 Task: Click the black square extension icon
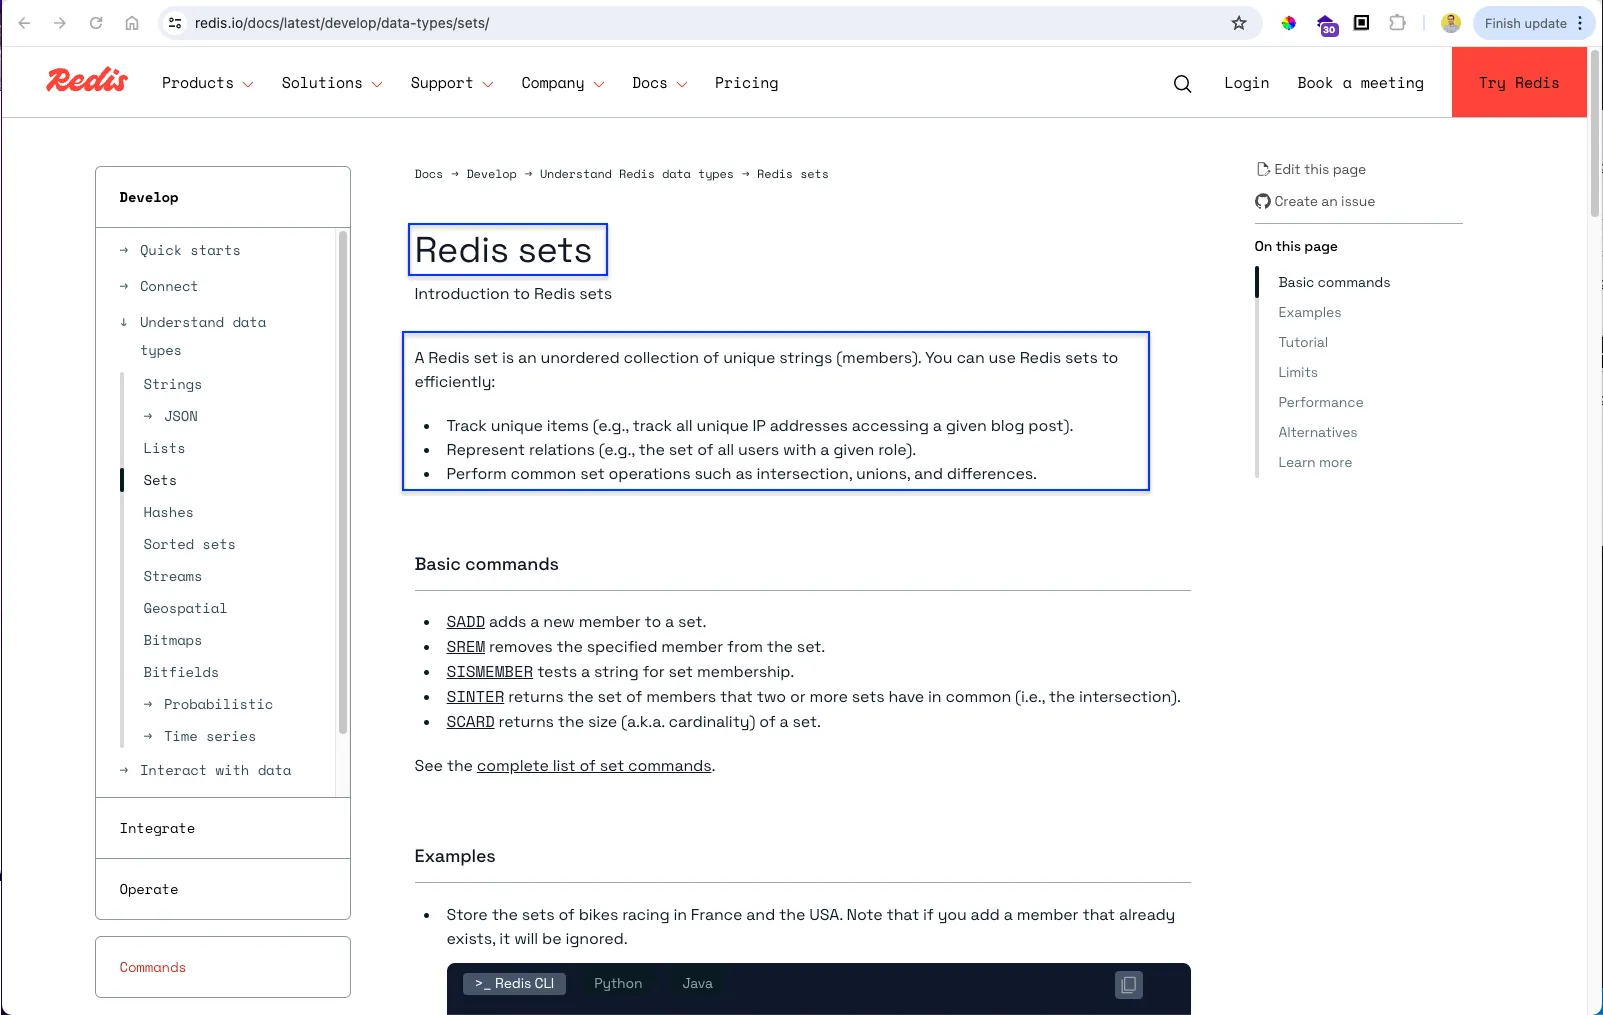pos(1361,22)
